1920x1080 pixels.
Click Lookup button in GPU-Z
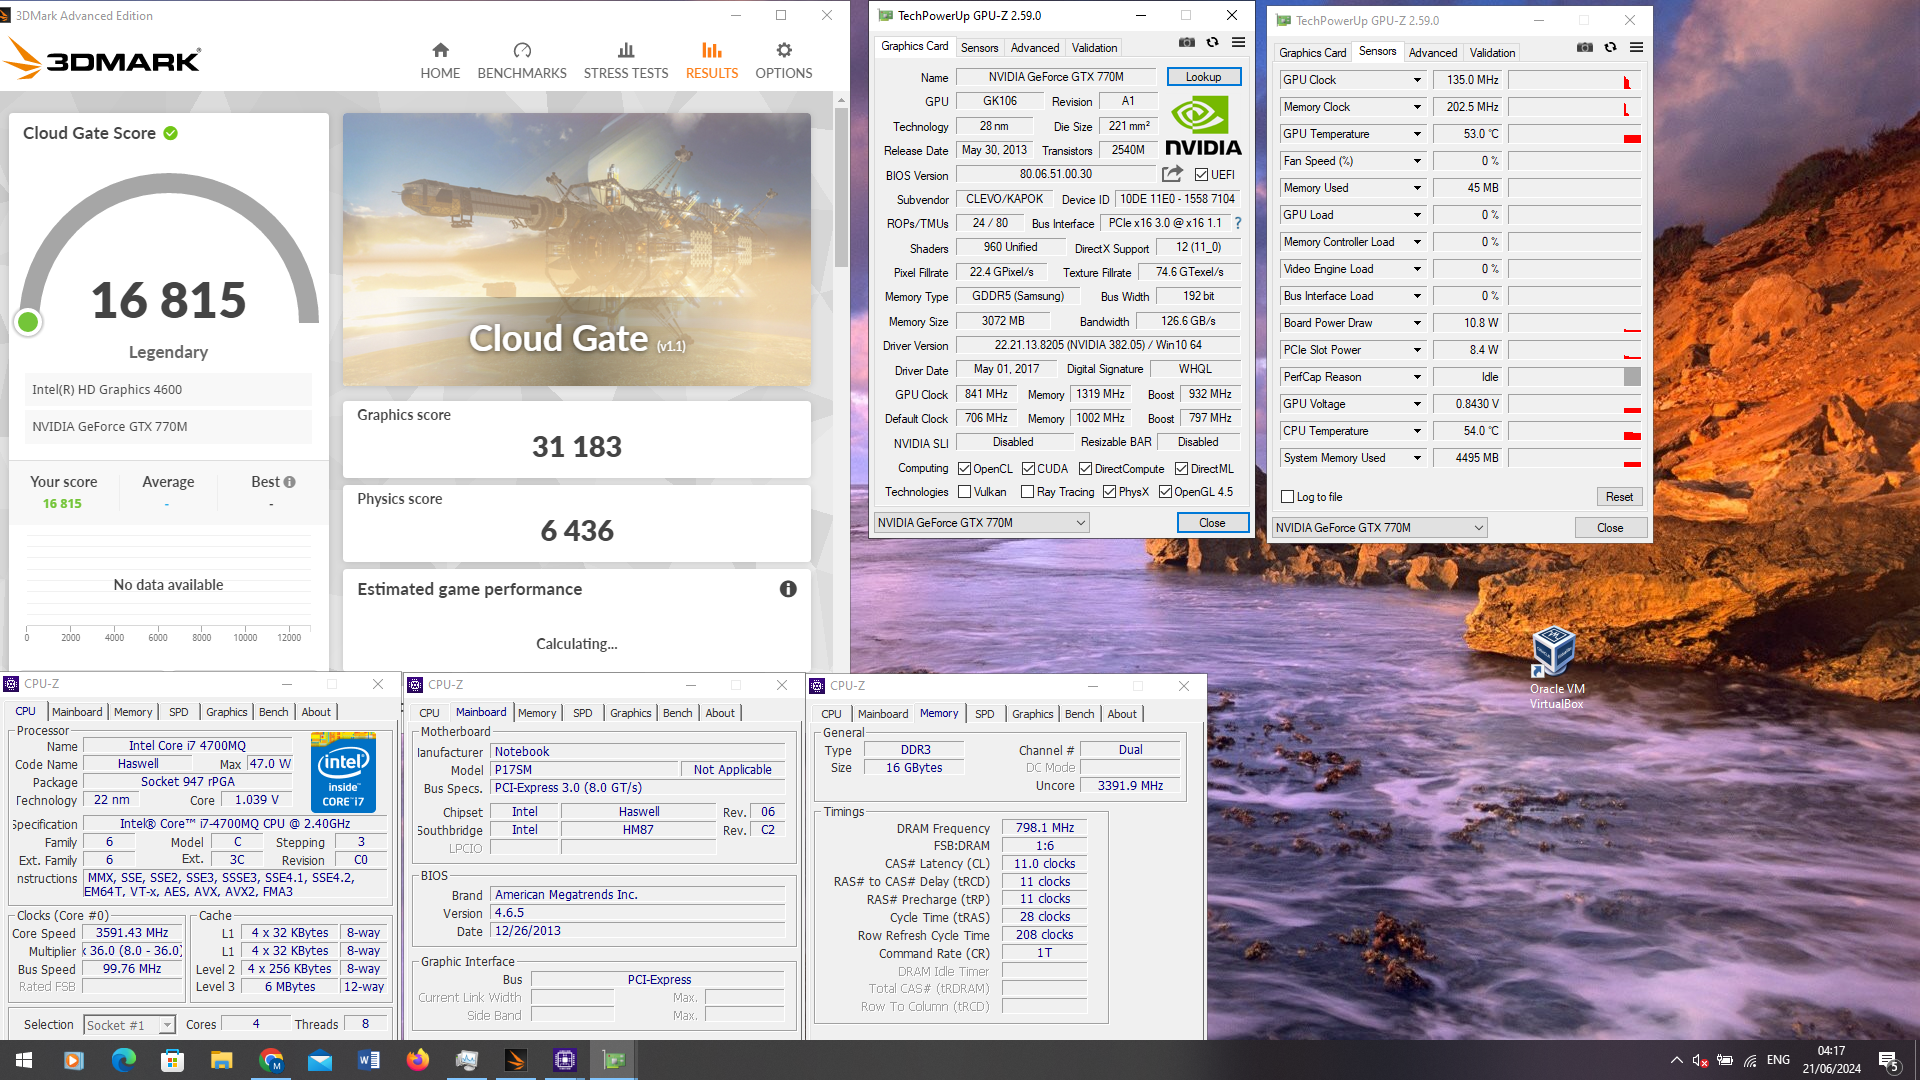(x=1203, y=77)
